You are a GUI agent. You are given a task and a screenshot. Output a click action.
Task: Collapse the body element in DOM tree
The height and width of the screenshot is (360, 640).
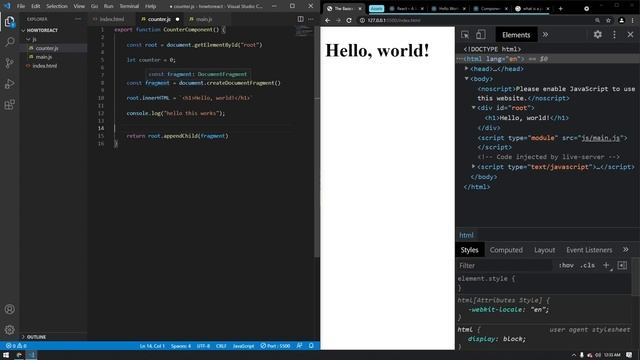(467, 78)
